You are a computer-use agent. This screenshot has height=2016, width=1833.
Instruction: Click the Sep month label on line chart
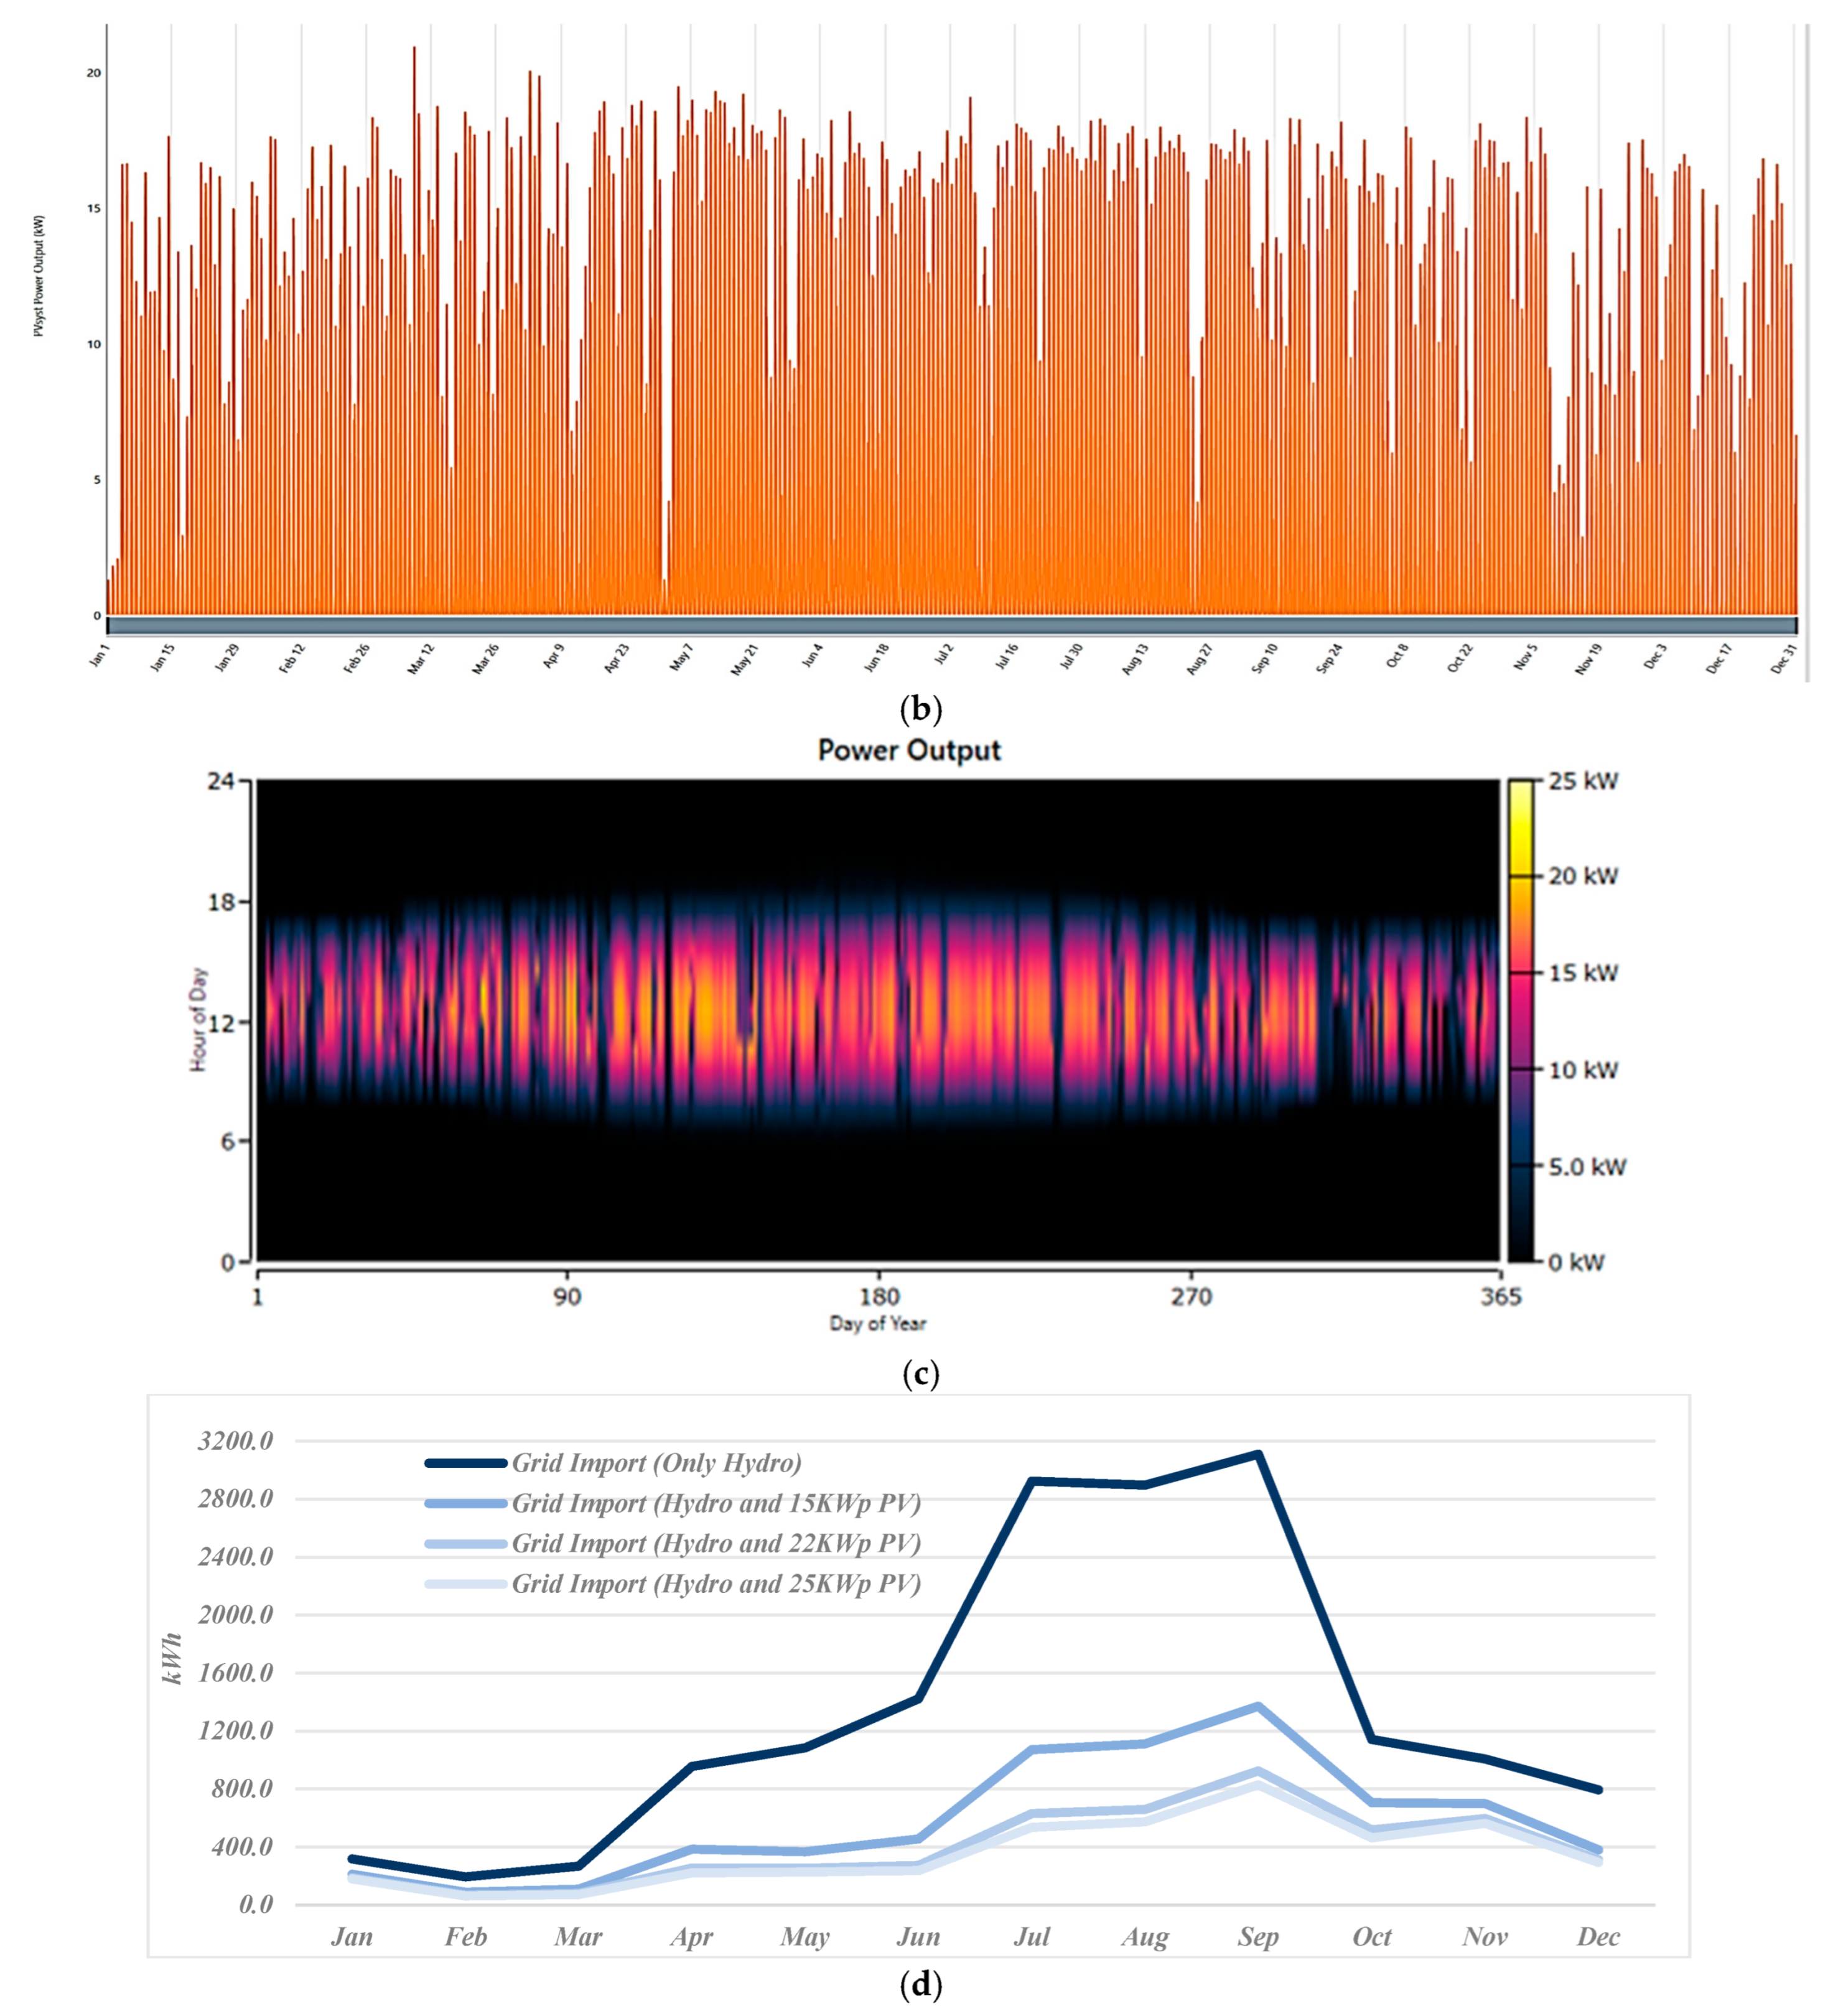click(x=1257, y=1936)
